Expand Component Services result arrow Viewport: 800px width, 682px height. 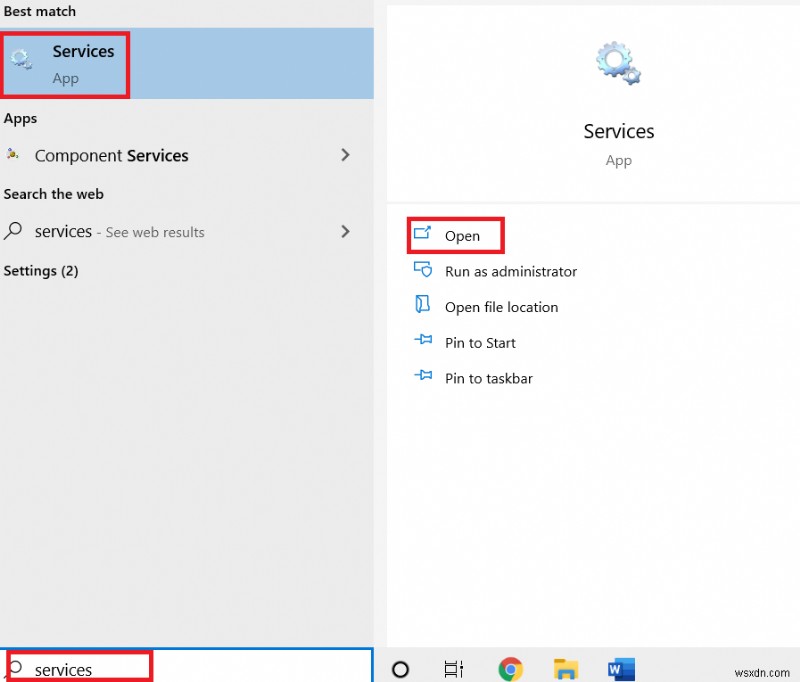tap(345, 155)
